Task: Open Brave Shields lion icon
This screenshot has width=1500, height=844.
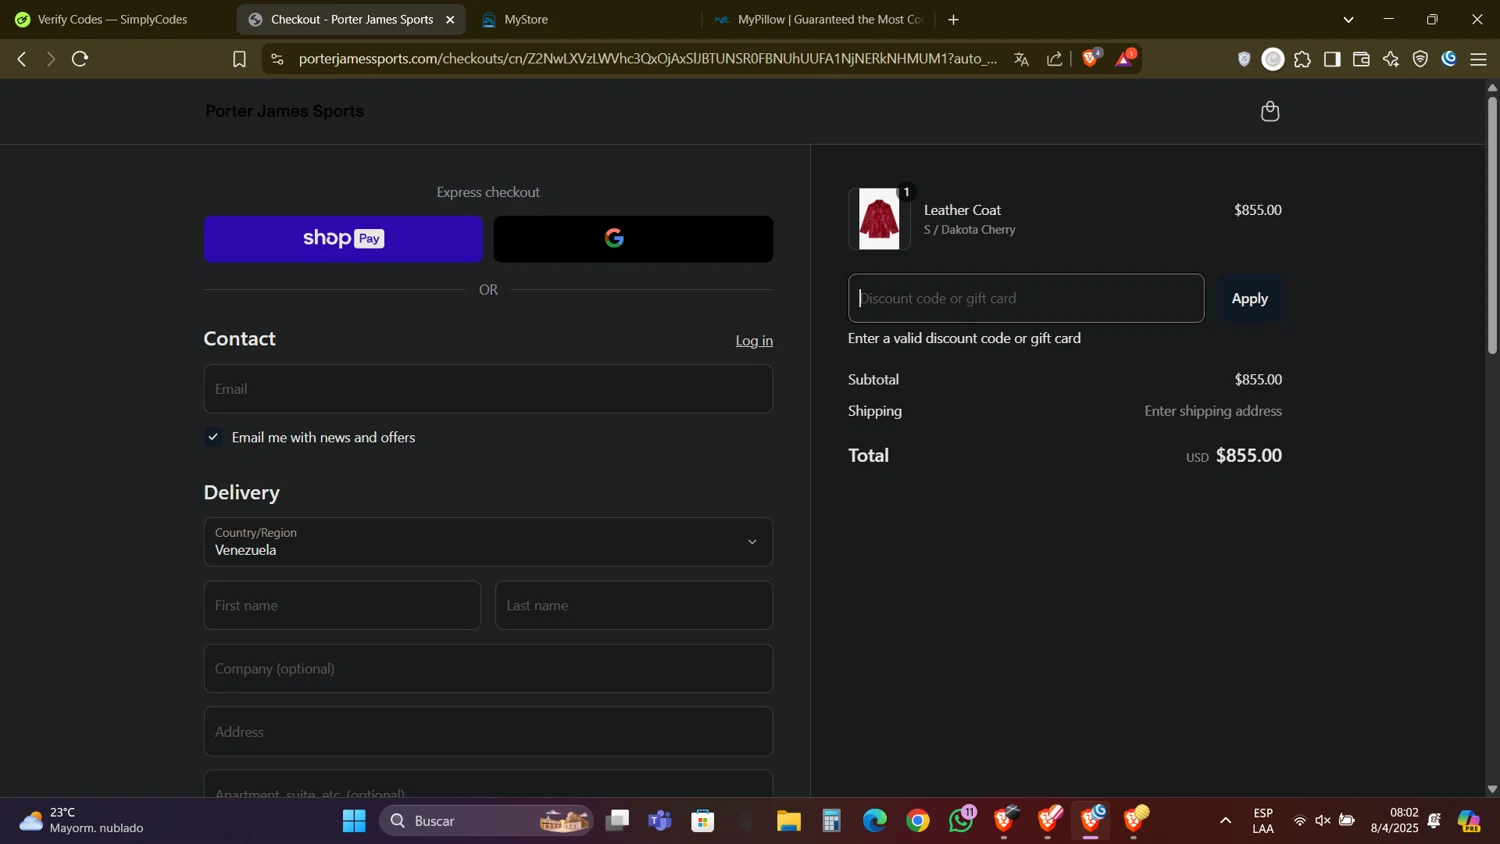Action: [x=1091, y=58]
